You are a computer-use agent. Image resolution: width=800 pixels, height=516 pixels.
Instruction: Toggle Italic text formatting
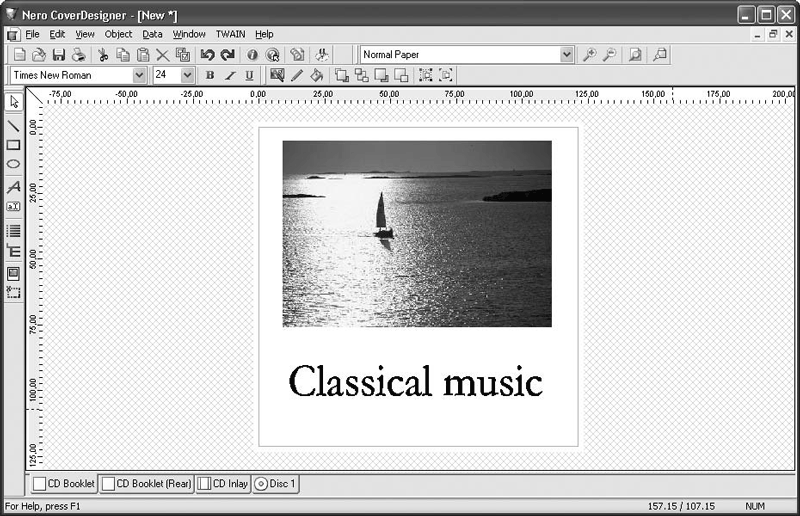[x=230, y=75]
